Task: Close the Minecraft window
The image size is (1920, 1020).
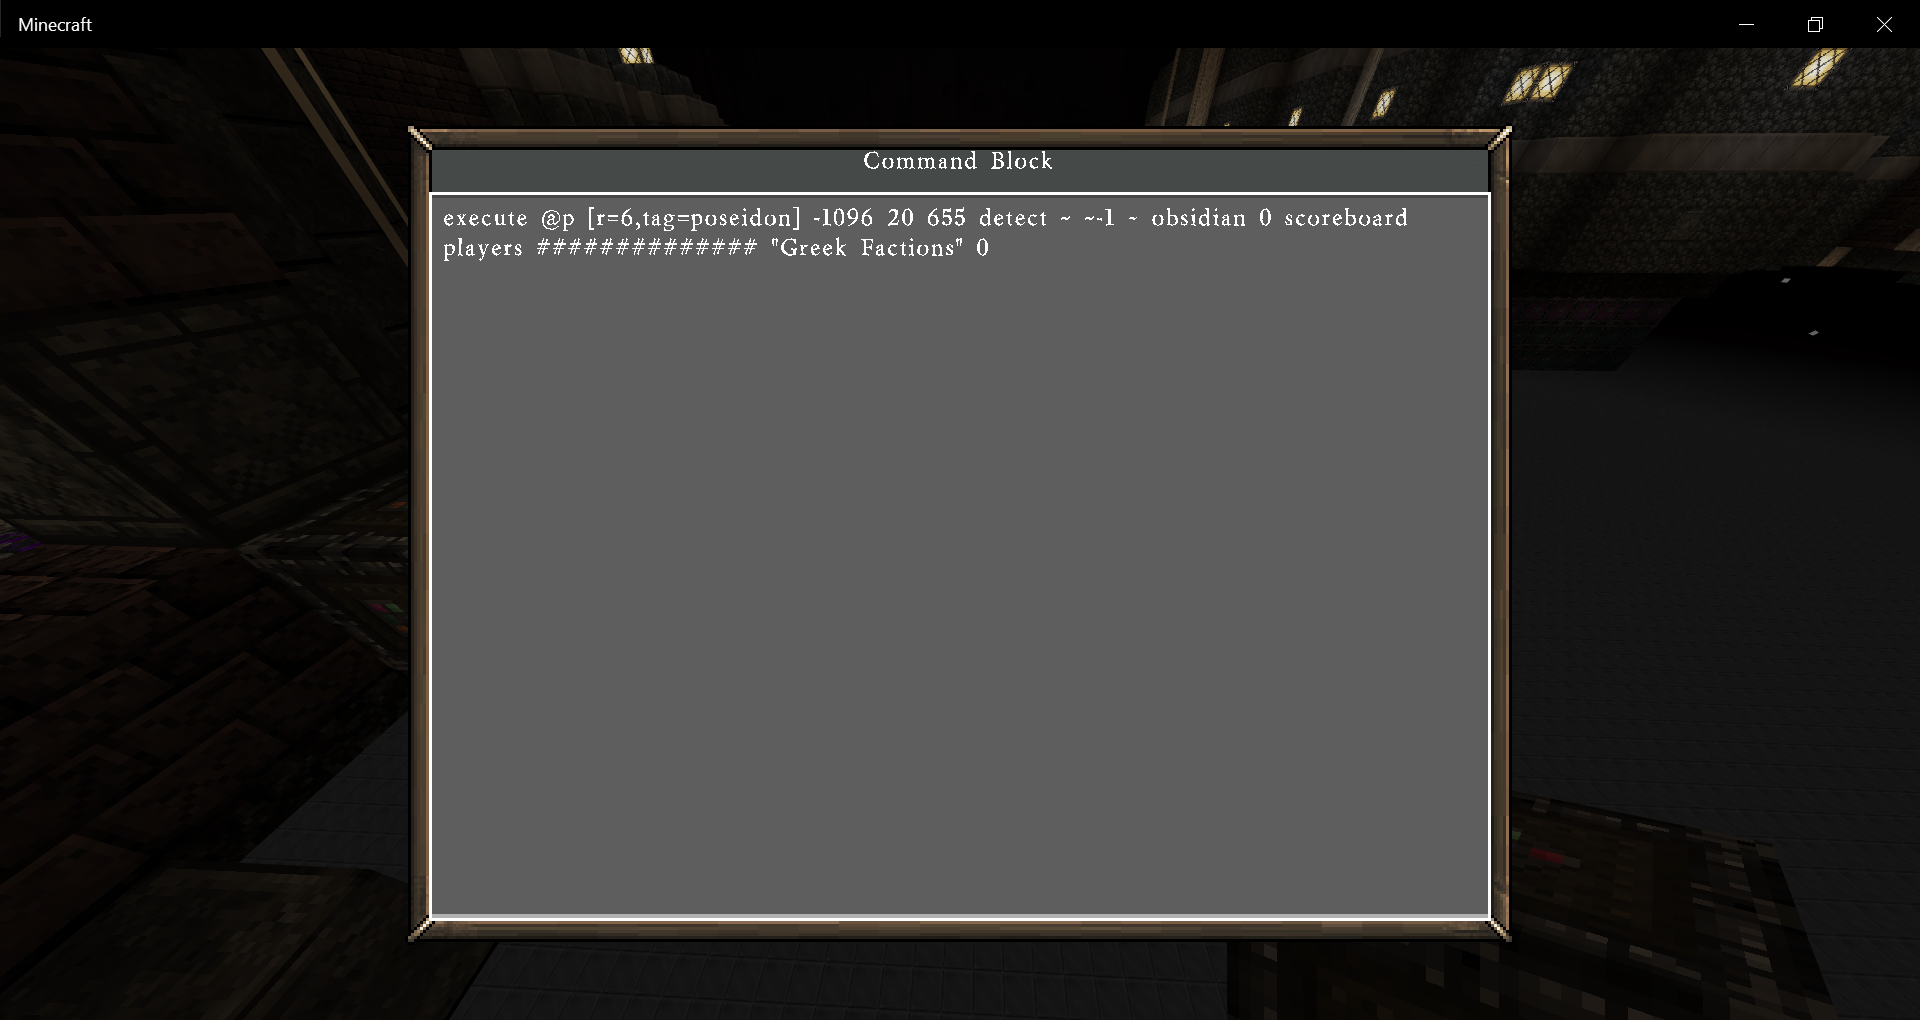Action: coord(1885,24)
